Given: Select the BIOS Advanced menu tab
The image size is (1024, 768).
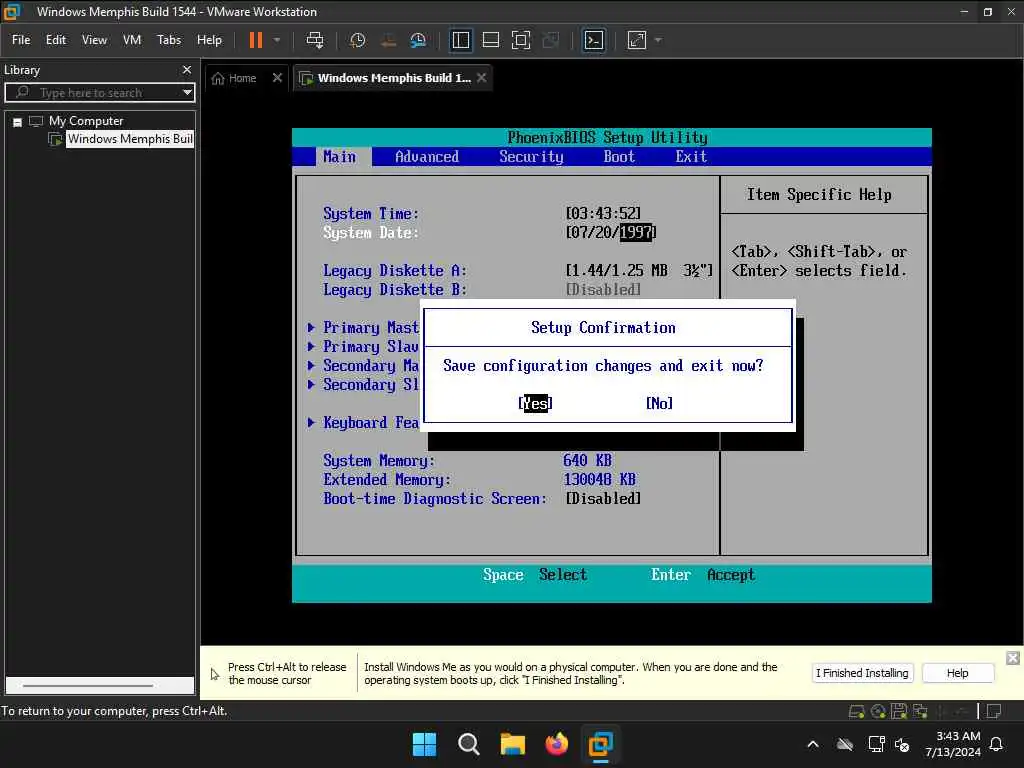Looking at the screenshot, I should click(x=426, y=157).
